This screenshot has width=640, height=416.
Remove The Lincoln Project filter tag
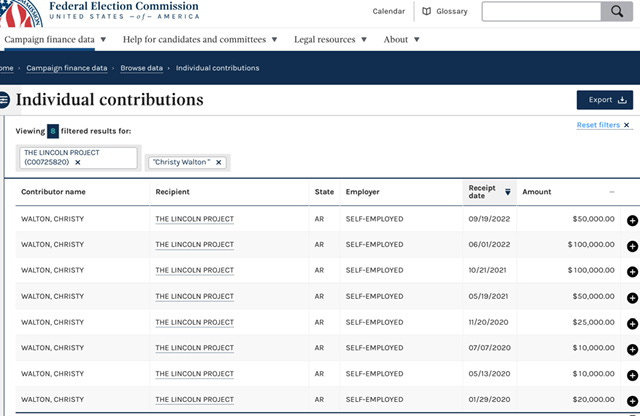tap(78, 162)
